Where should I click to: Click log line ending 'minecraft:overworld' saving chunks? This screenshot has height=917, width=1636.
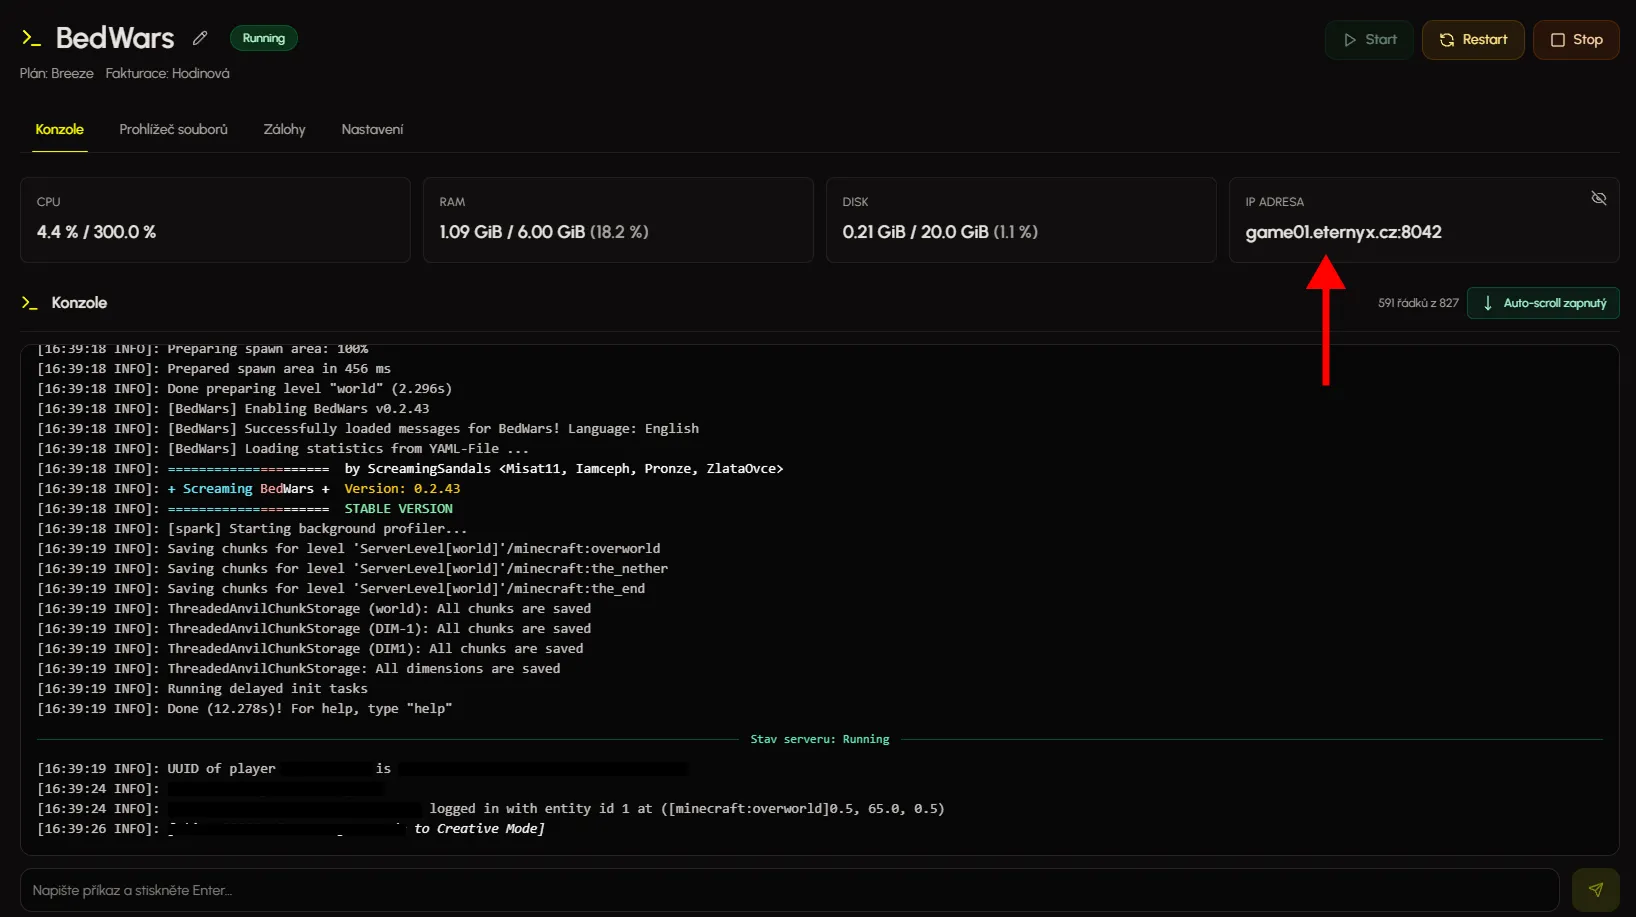point(349,549)
